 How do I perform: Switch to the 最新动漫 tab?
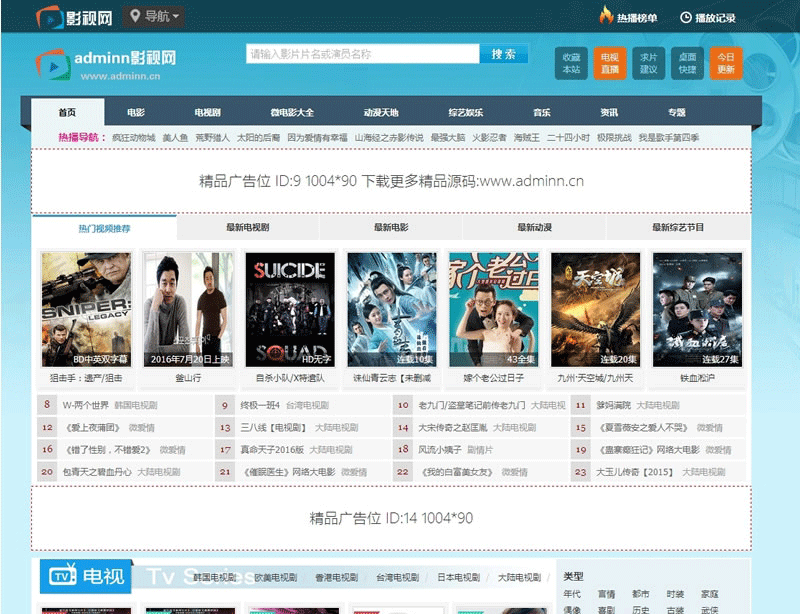coord(535,228)
